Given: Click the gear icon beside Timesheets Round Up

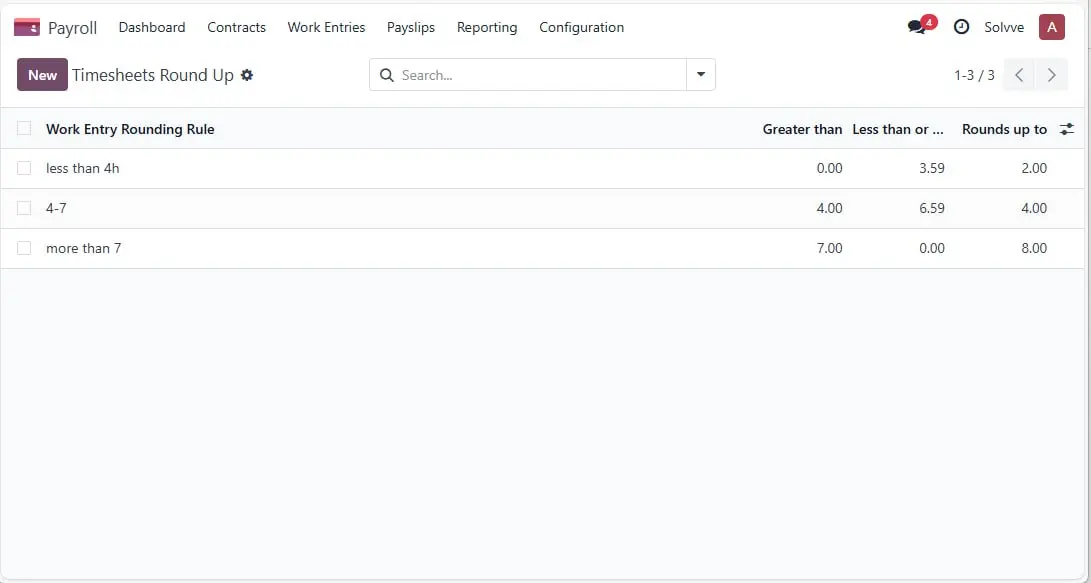Looking at the screenshot, I should pos(247,75).
